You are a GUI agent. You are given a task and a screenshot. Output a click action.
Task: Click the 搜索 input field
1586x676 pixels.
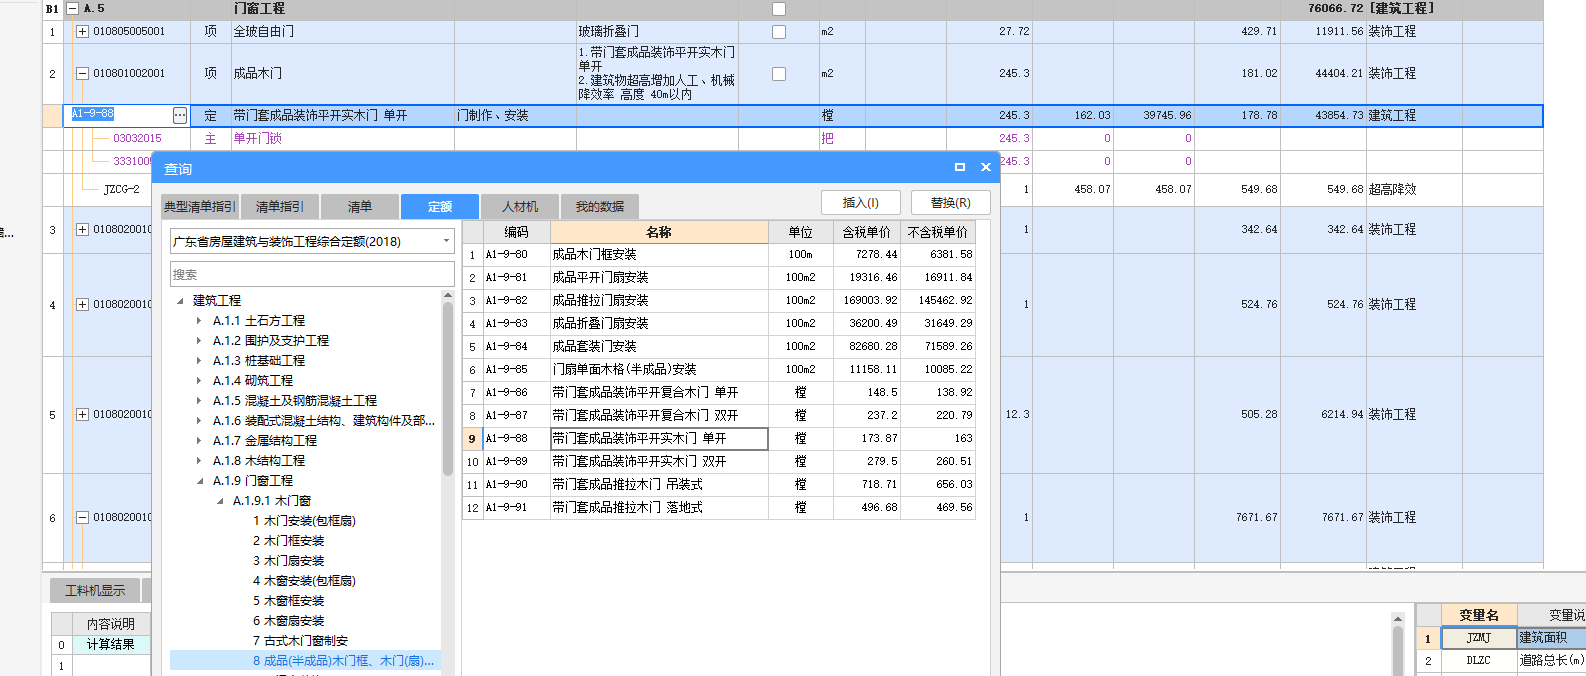coord(312,274)
